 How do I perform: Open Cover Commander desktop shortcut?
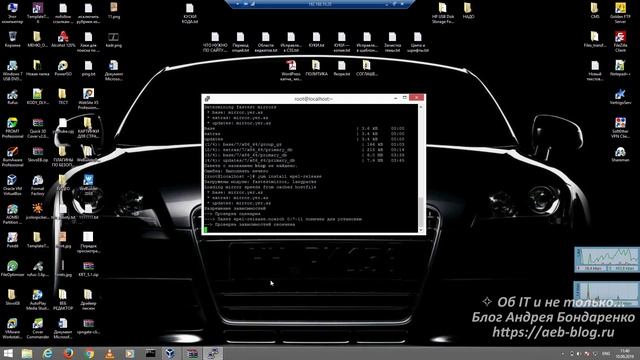(x=38, y=329)
